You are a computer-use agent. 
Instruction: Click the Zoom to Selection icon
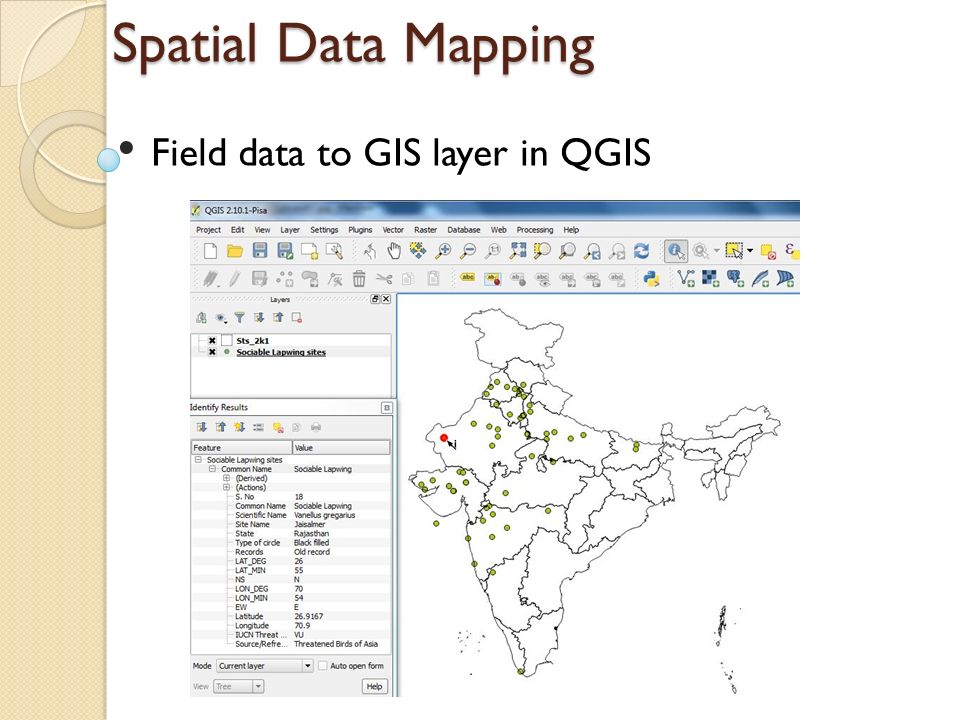(x=542, y=250)
